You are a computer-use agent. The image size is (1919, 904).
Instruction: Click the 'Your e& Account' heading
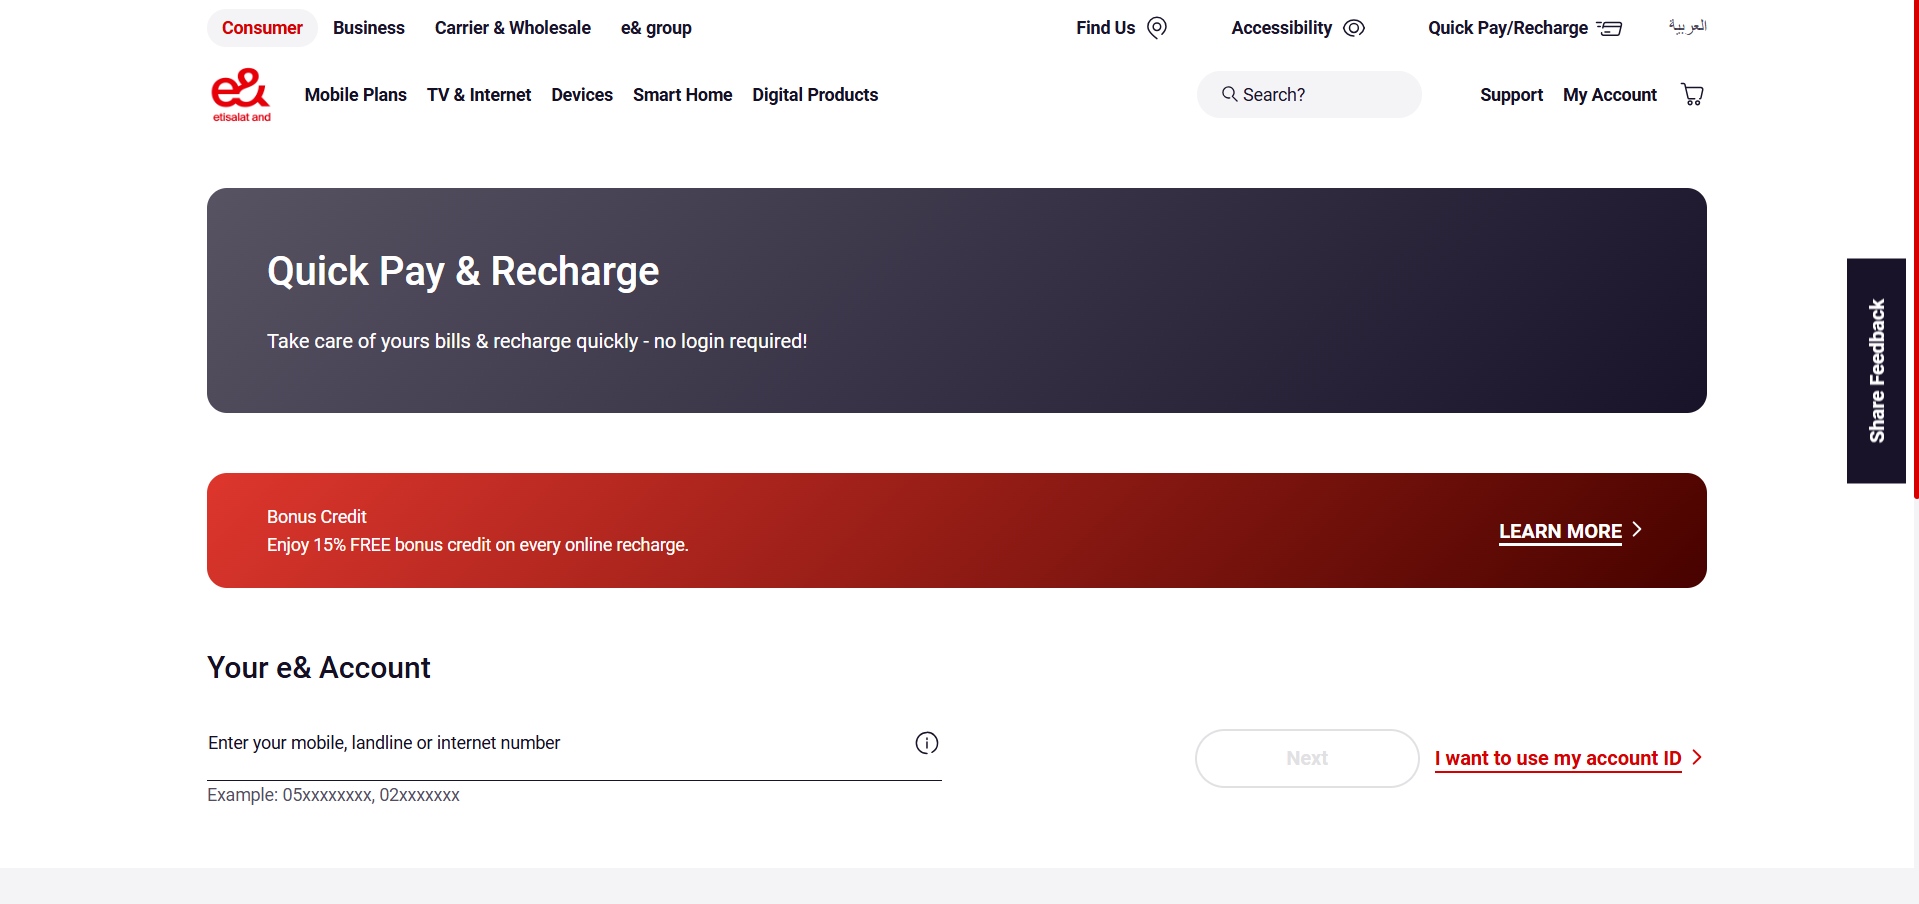(x=319, y=668)
